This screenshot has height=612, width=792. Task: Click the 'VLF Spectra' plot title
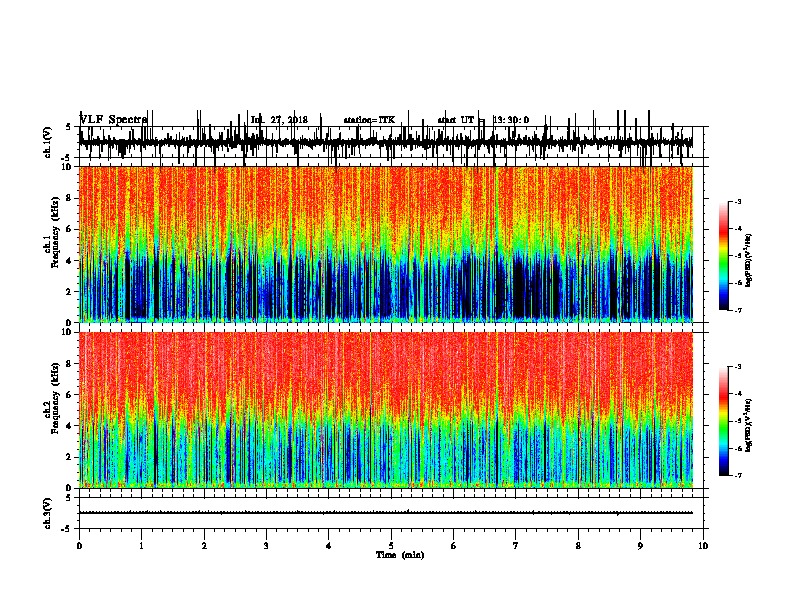pos(113,120)
